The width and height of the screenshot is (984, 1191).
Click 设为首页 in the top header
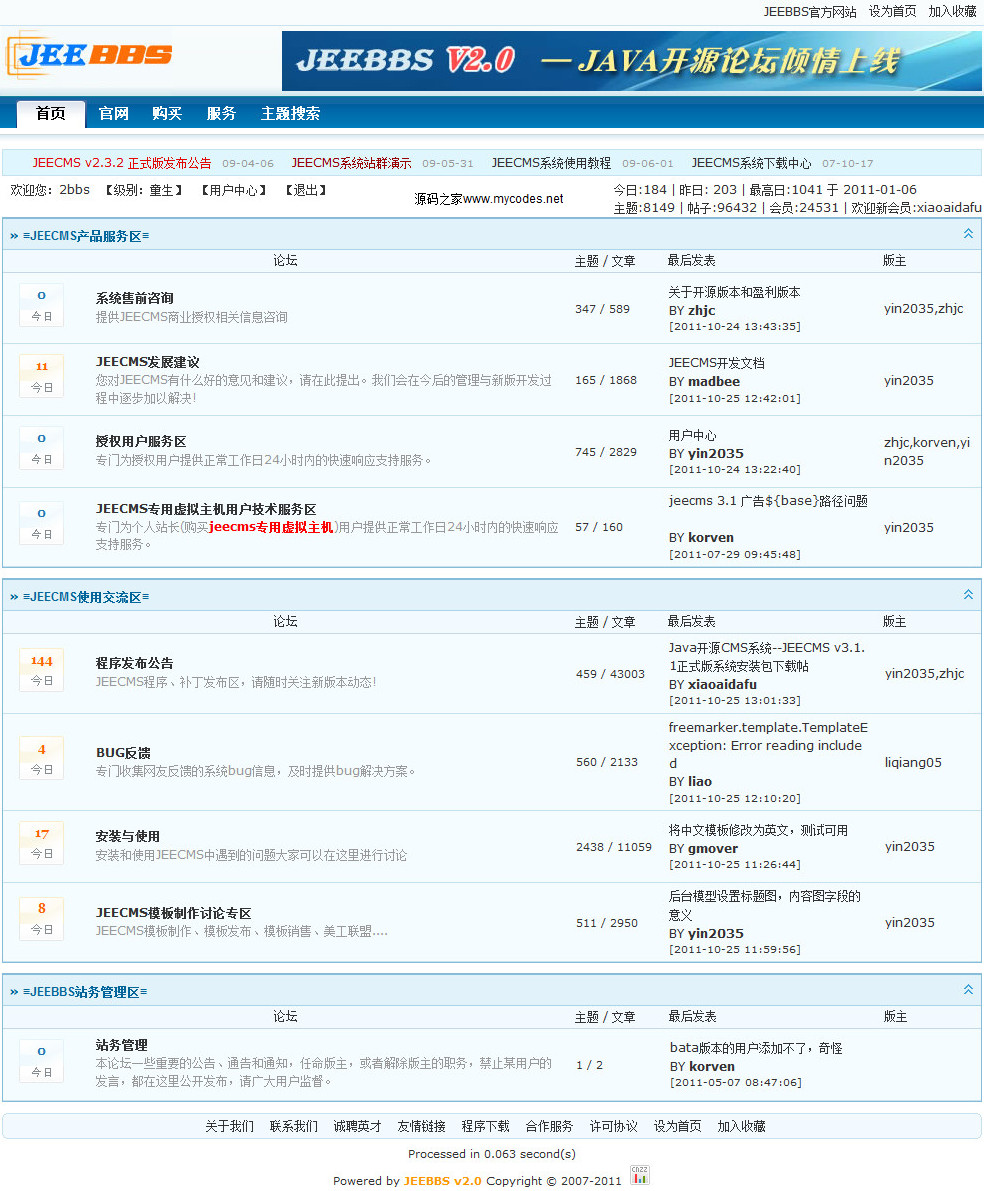(893, 11)
